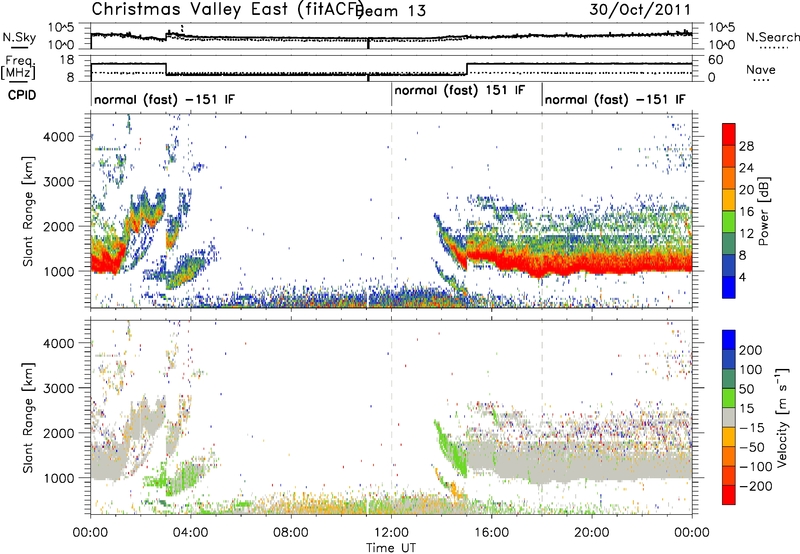This screenshot has height=554, width=800.
Task: Click the '00:00' left time axis label
Action: [91, 533]
